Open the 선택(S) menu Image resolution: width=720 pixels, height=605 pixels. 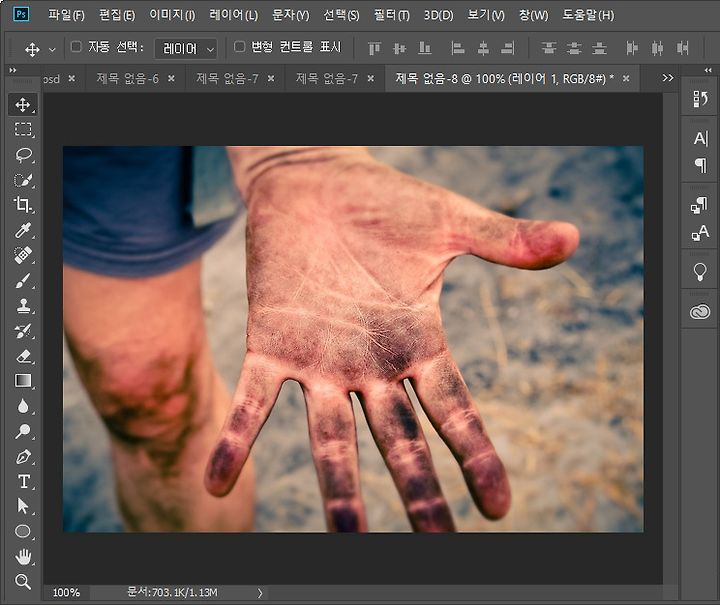point(341,15)
